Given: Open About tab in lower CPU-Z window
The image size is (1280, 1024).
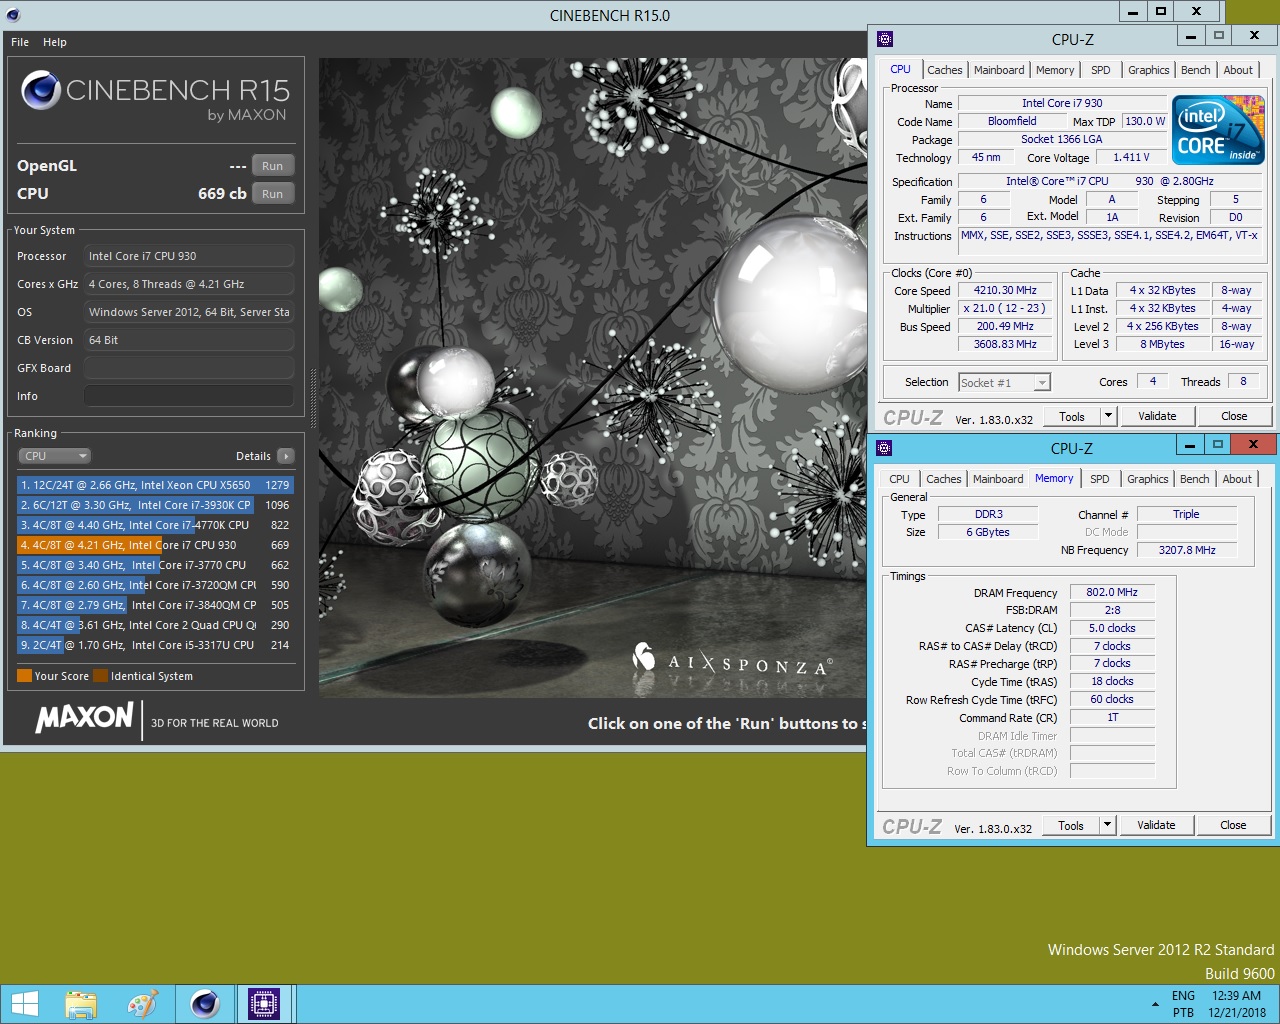Looking at the screenshot, I should (x=1237, y=479).
